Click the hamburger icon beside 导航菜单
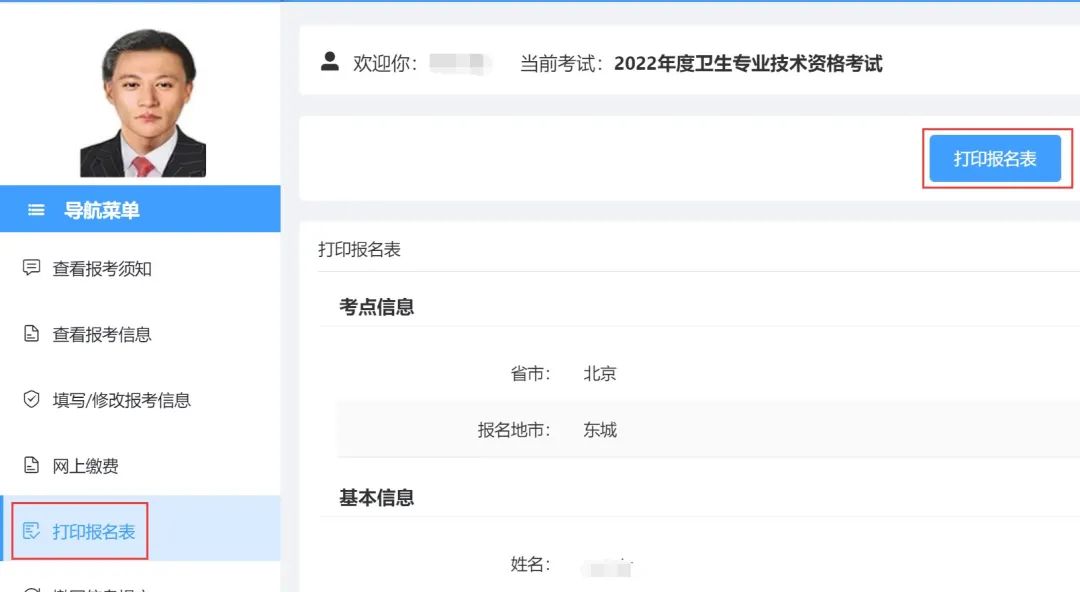Image resolution: width=1080 pixels, height=592 pixels. (x=36, y=210)
